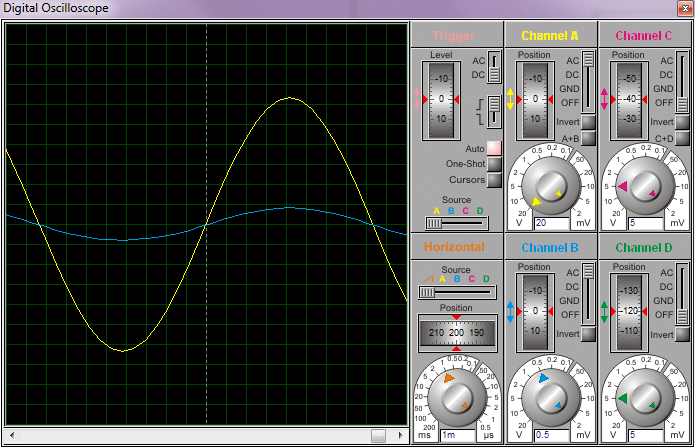Click Channel A volts value field showing 20
Screen dimensions: 695x448
coord(551,223)
